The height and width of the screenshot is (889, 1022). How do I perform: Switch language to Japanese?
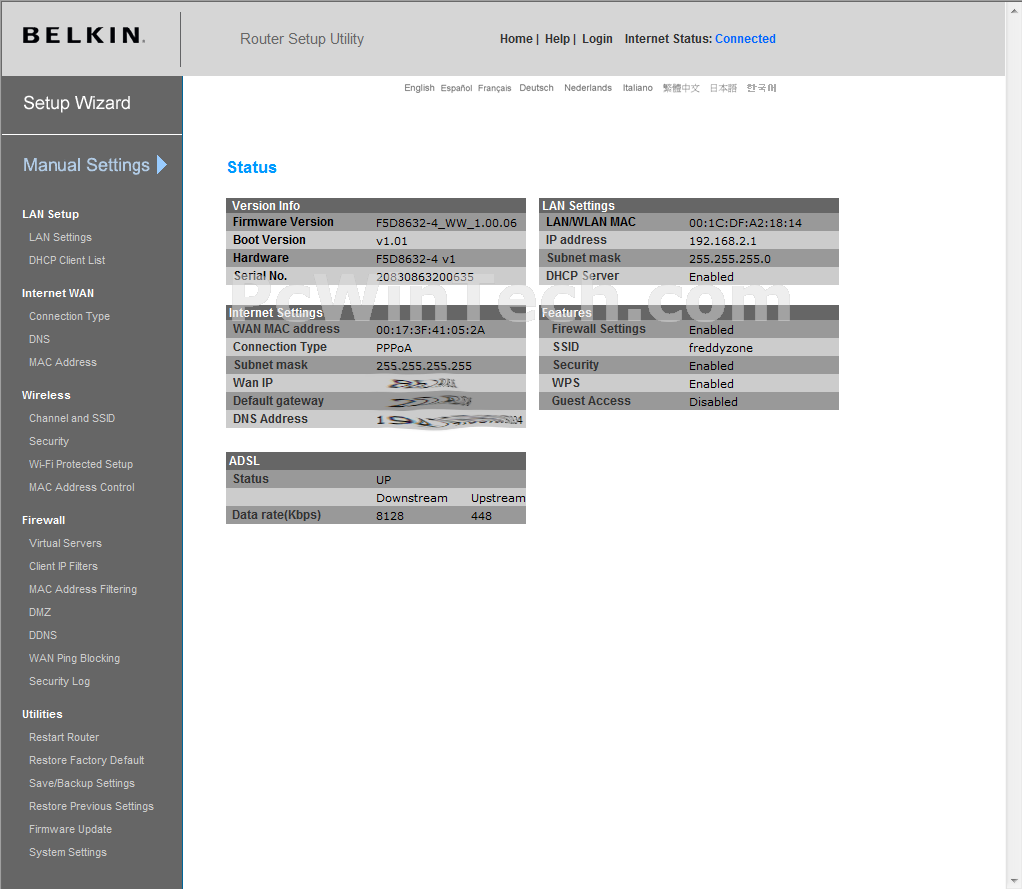(723, 88)
